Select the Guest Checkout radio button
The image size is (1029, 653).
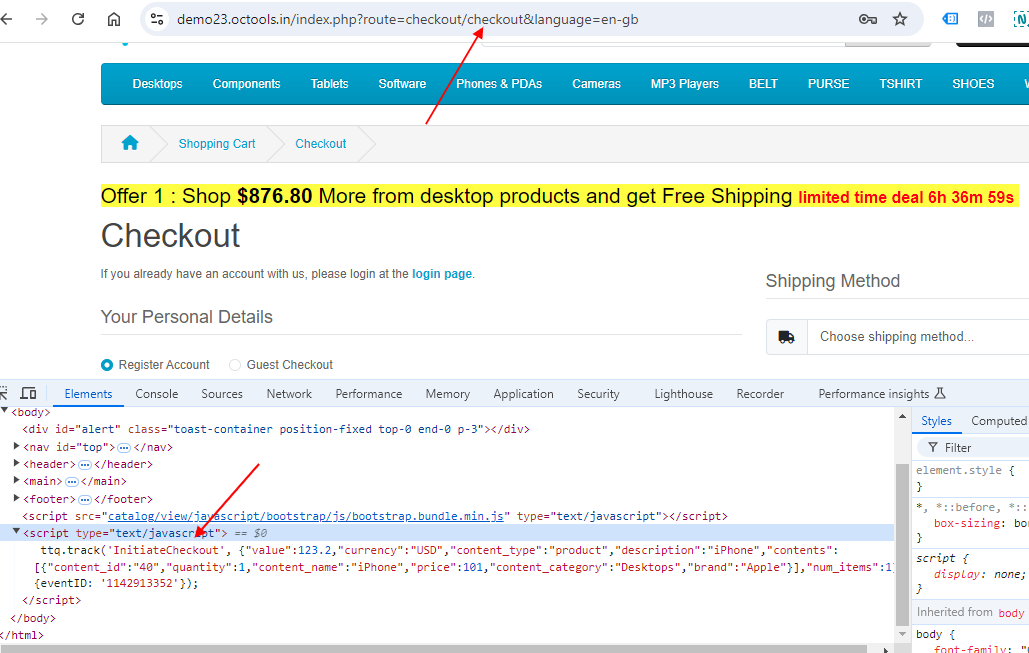click(235, 365)
